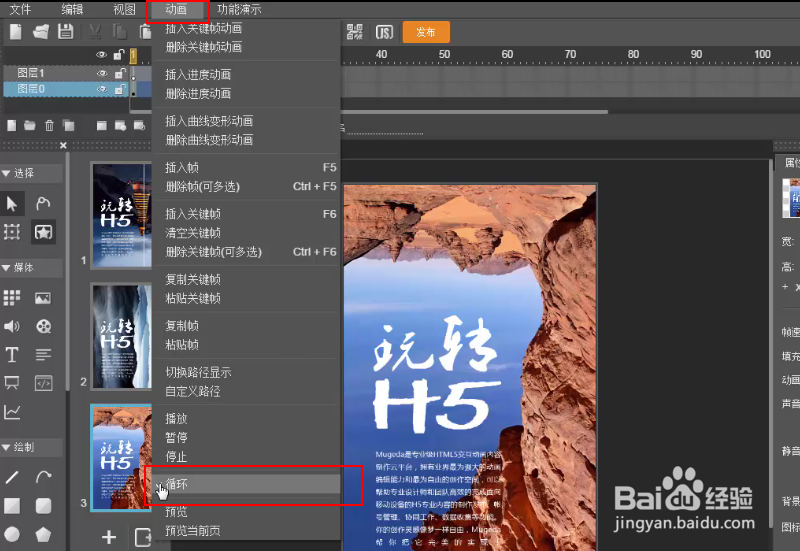
Task: Select the circle drawing tool
Action: [x=12, y=534]
